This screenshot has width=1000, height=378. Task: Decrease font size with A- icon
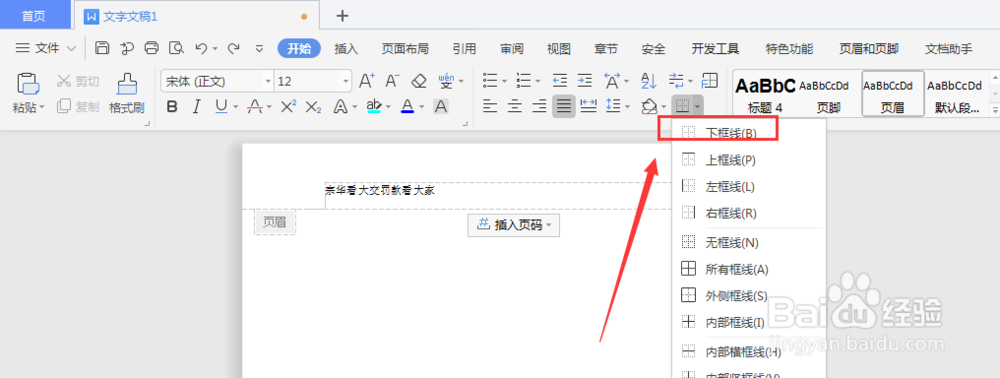tap(392, 81)
